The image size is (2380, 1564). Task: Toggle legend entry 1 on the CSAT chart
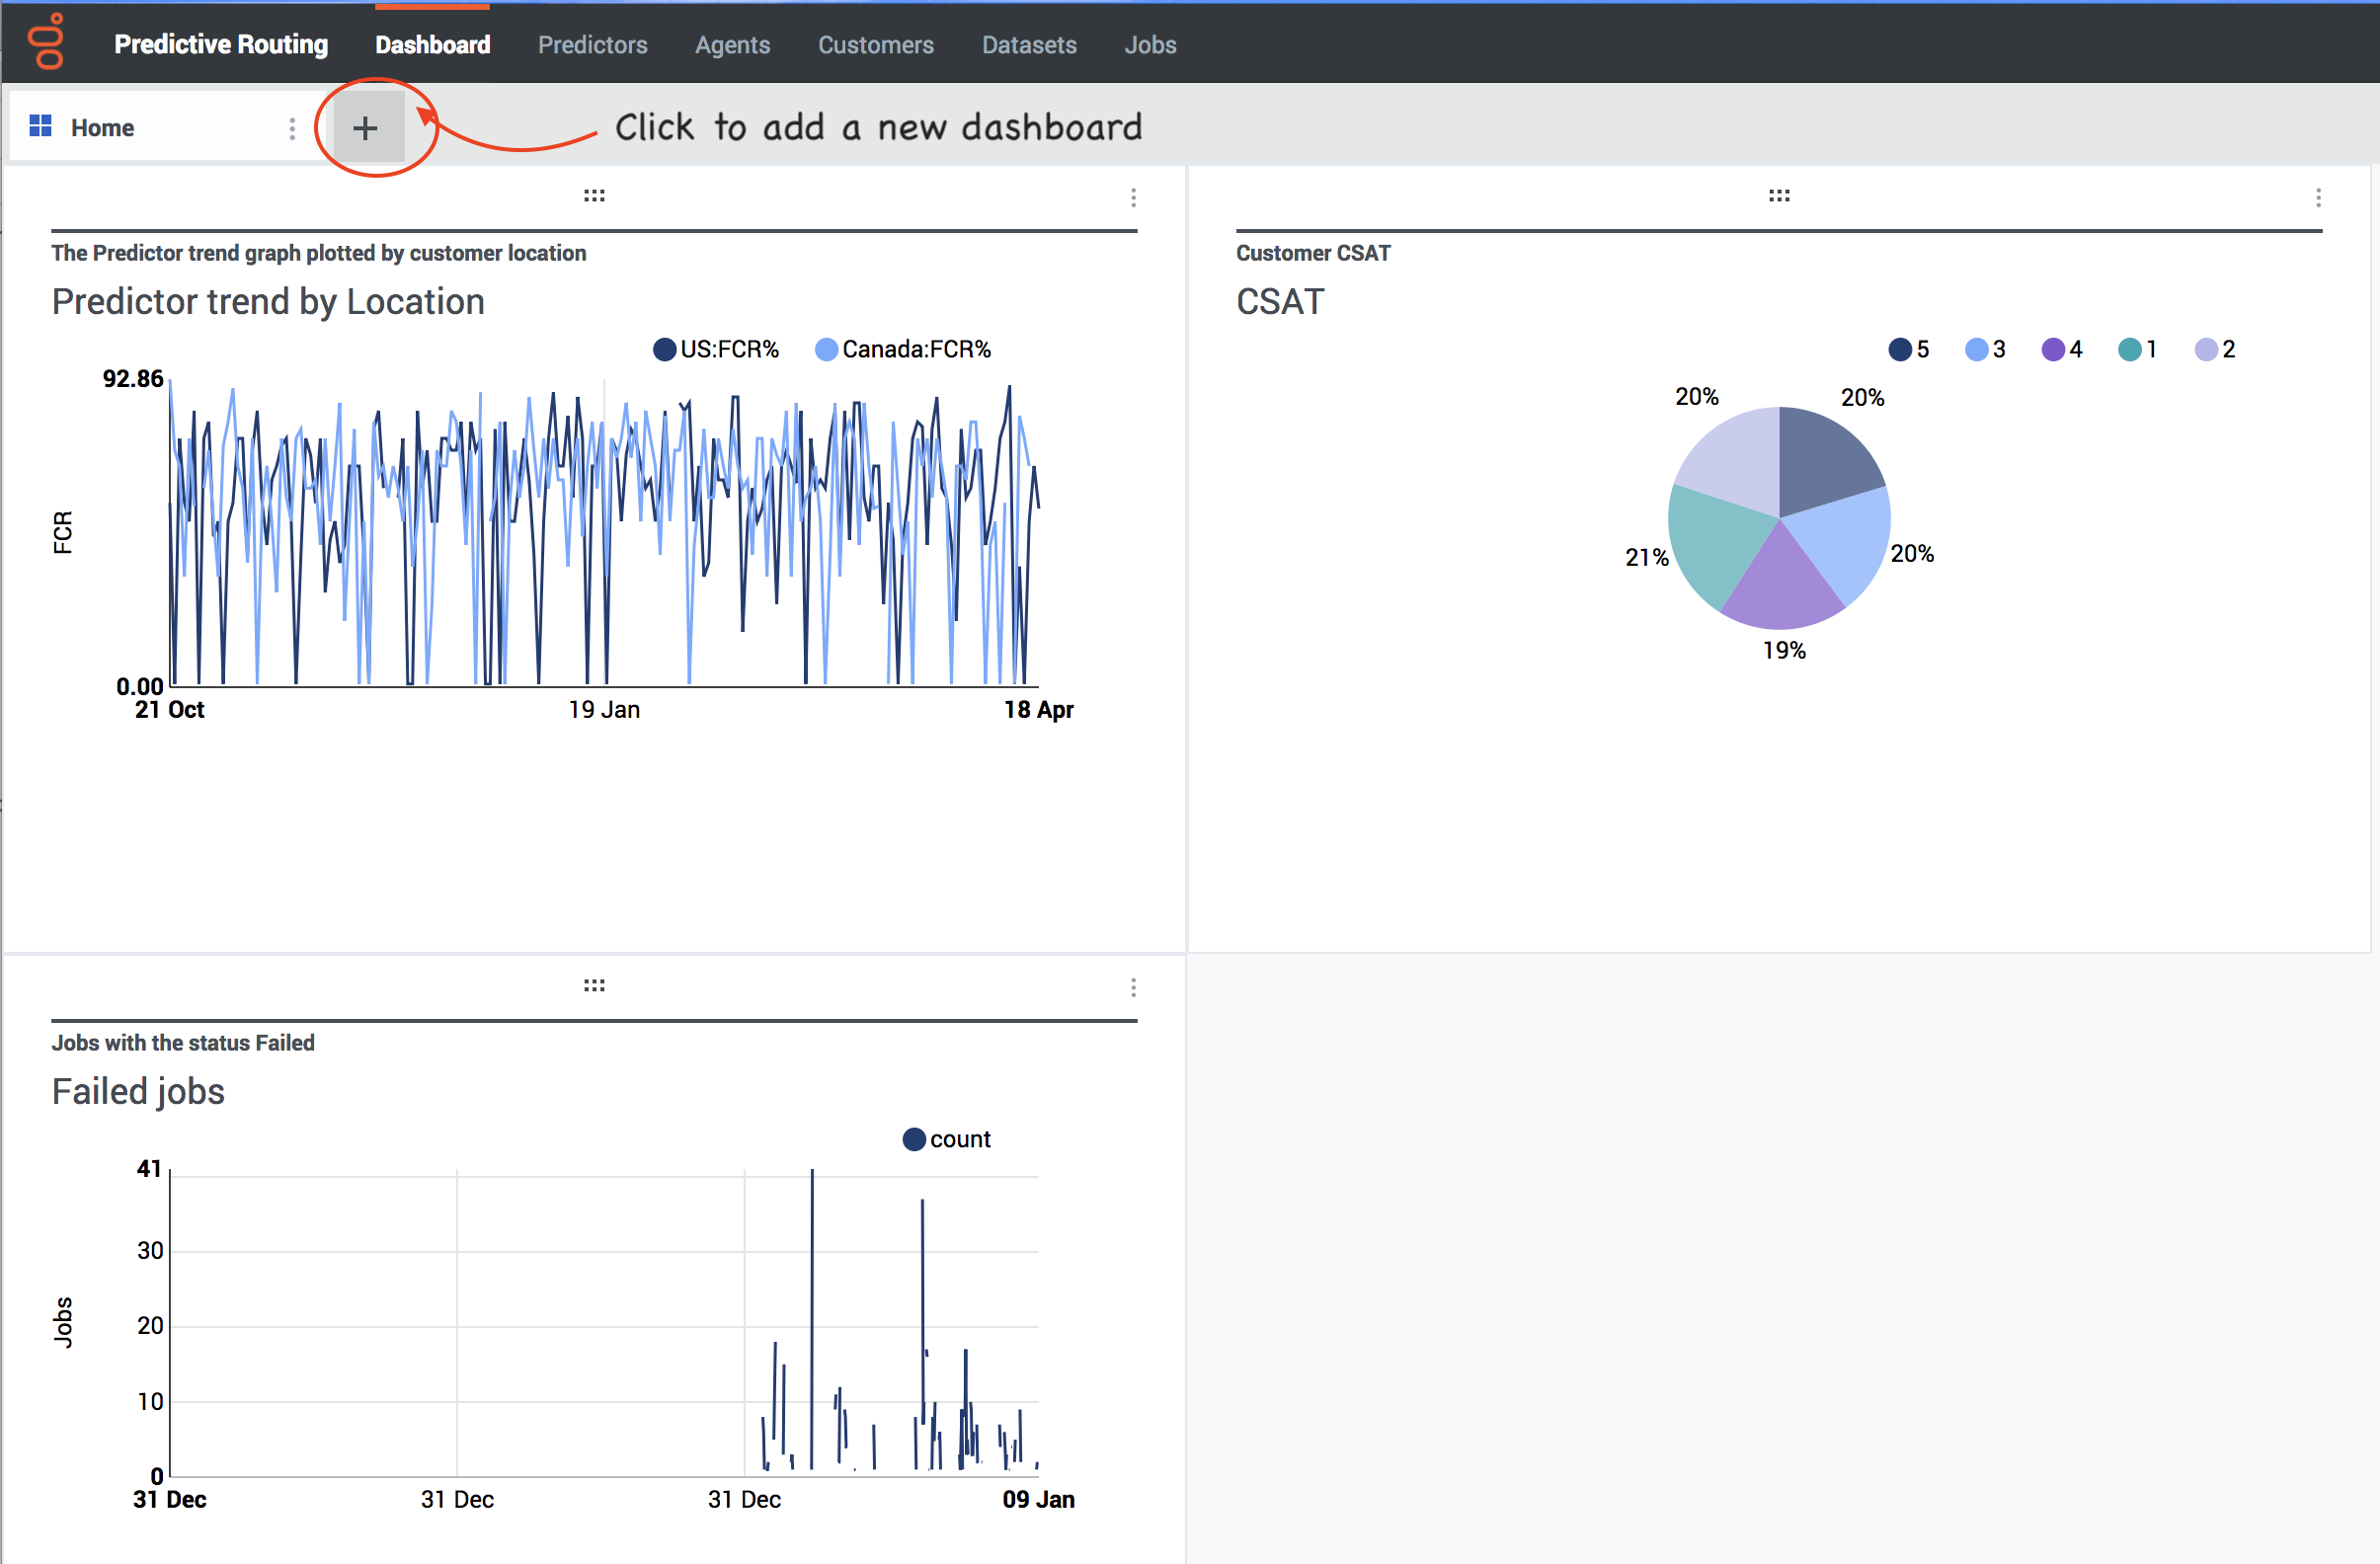click(x=2136, y=349)
